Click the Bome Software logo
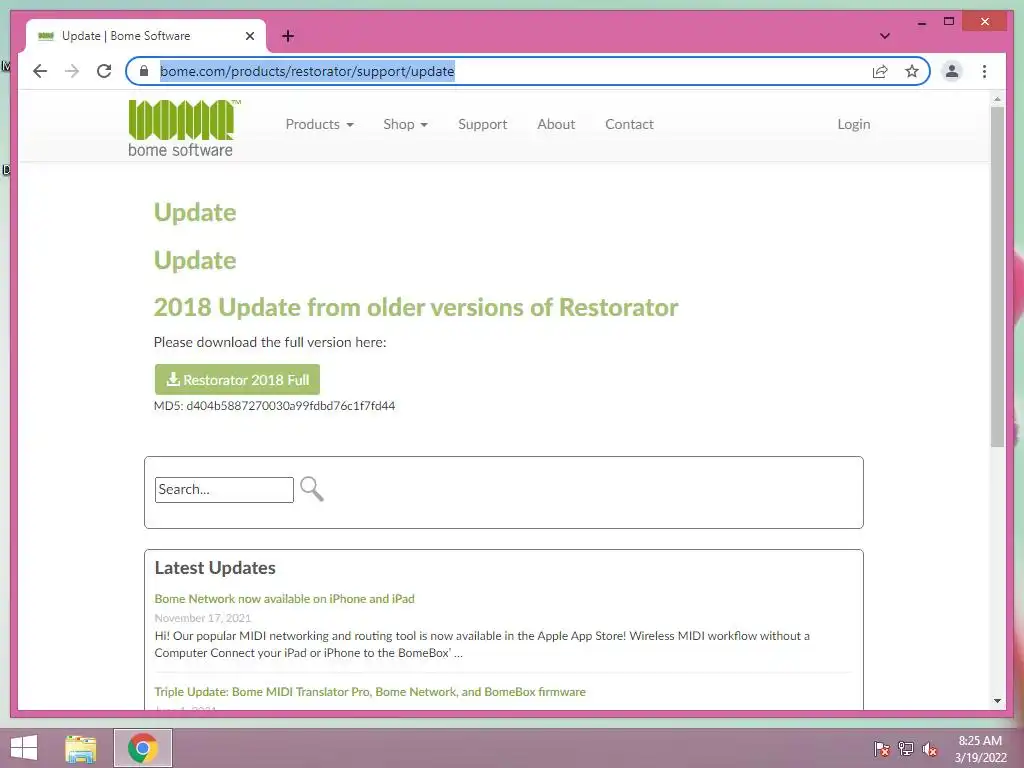This screenshot has width=1024, height=768. click(x=184, y=129)
